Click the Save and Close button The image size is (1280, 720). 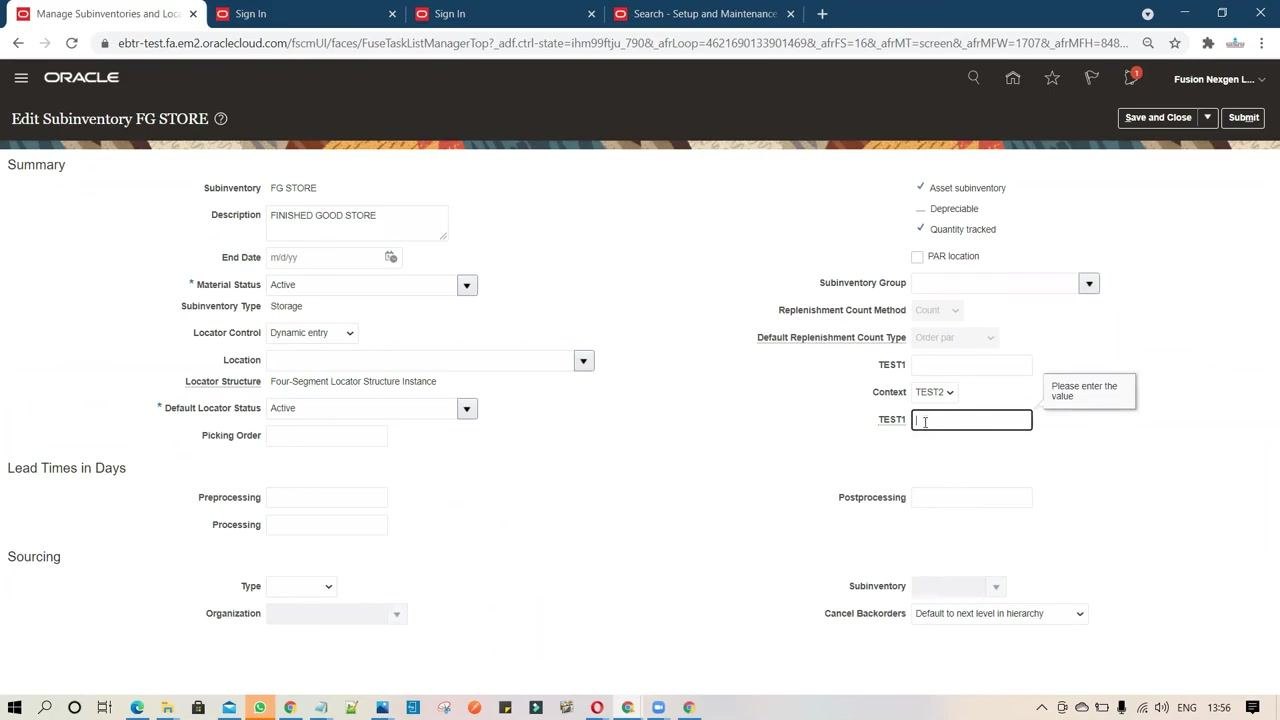point(1158,118)
